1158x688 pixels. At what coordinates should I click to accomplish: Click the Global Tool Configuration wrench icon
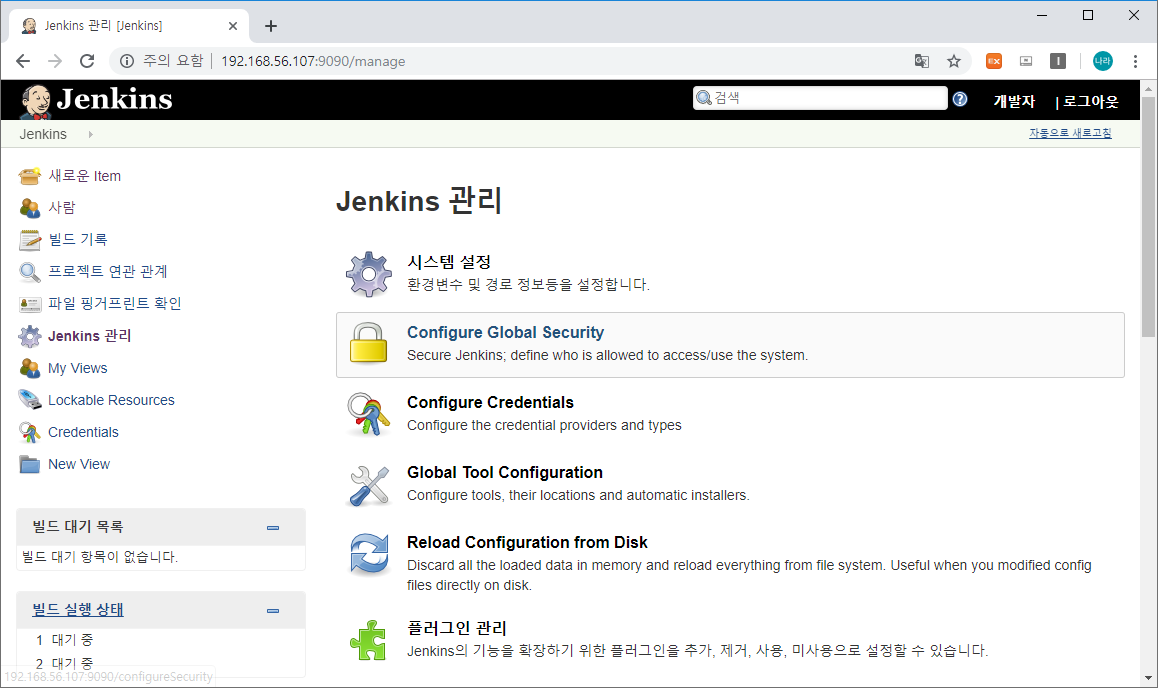pyautogui.click(x=369, y=485)
